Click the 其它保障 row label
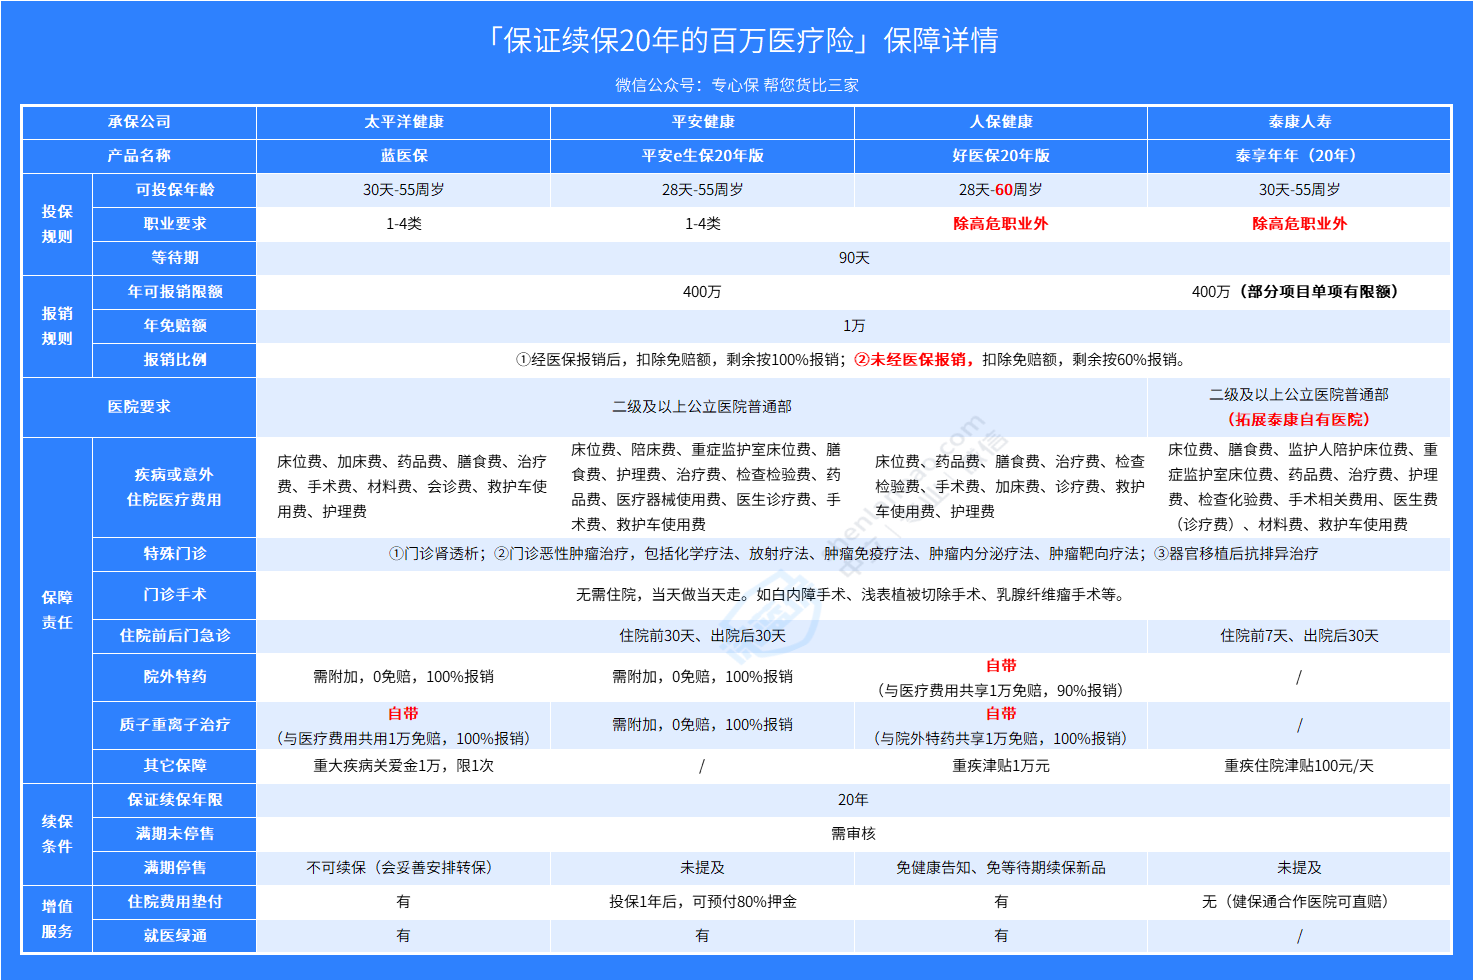Screen dimensions: 1473x980 175,766
